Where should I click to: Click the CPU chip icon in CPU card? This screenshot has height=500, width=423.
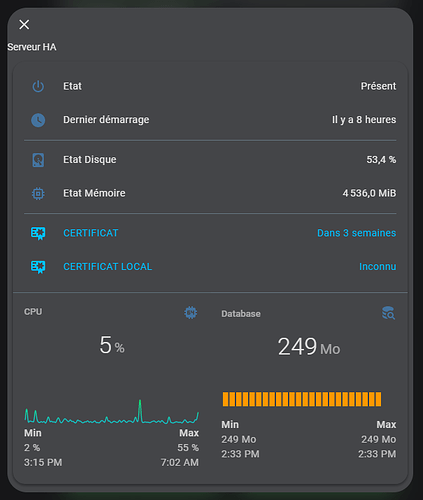(191, 313)
